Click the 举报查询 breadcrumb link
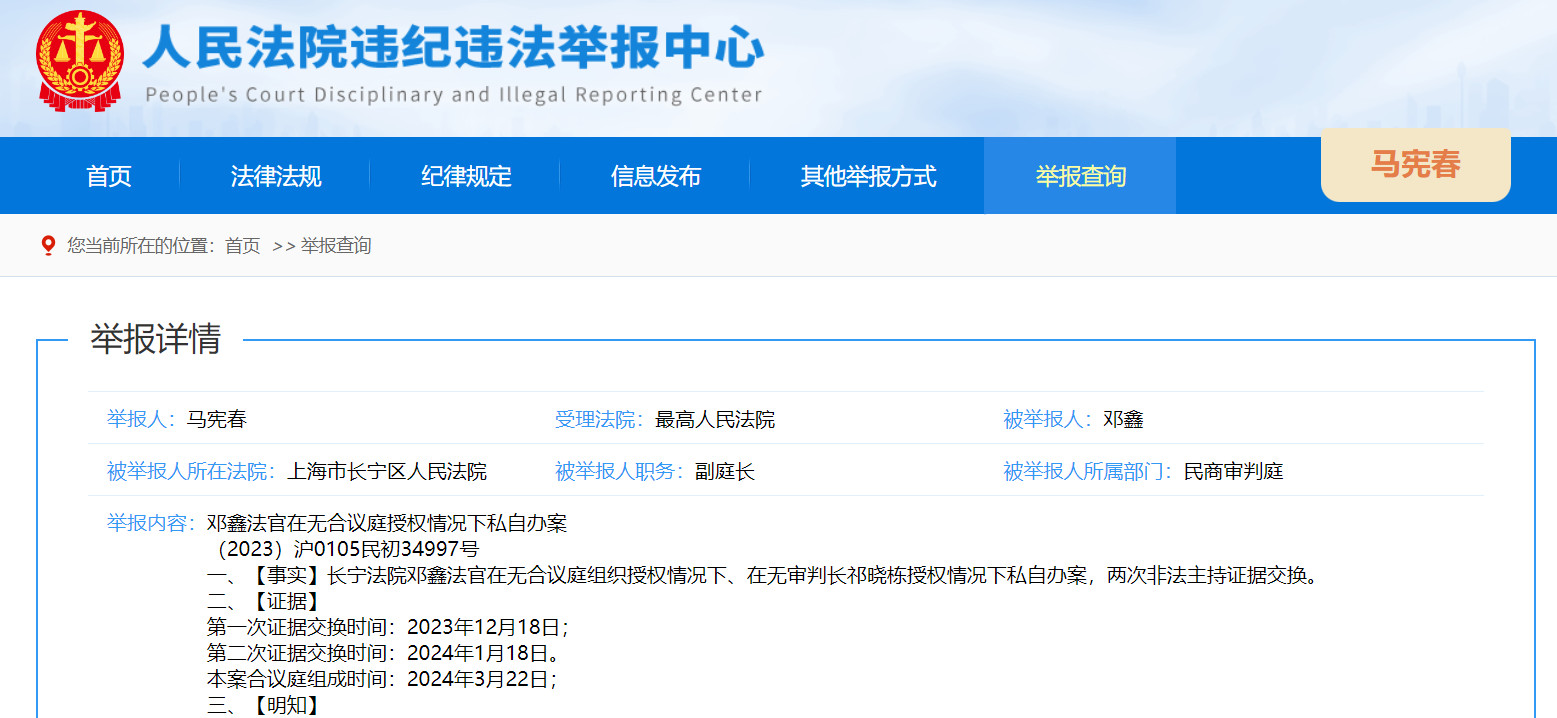Screen dimensions: 1557x718 coord(336,245)
